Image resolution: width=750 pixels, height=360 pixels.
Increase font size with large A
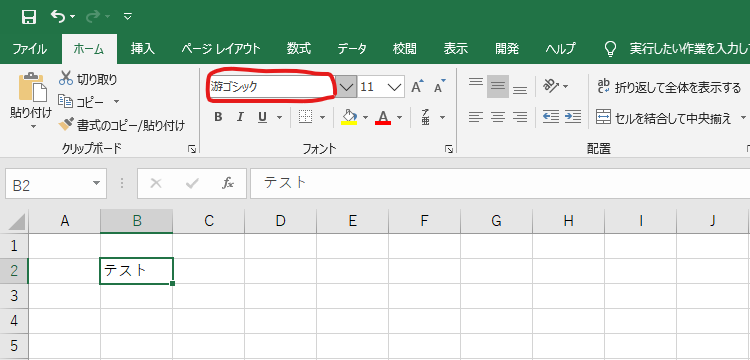418,86
